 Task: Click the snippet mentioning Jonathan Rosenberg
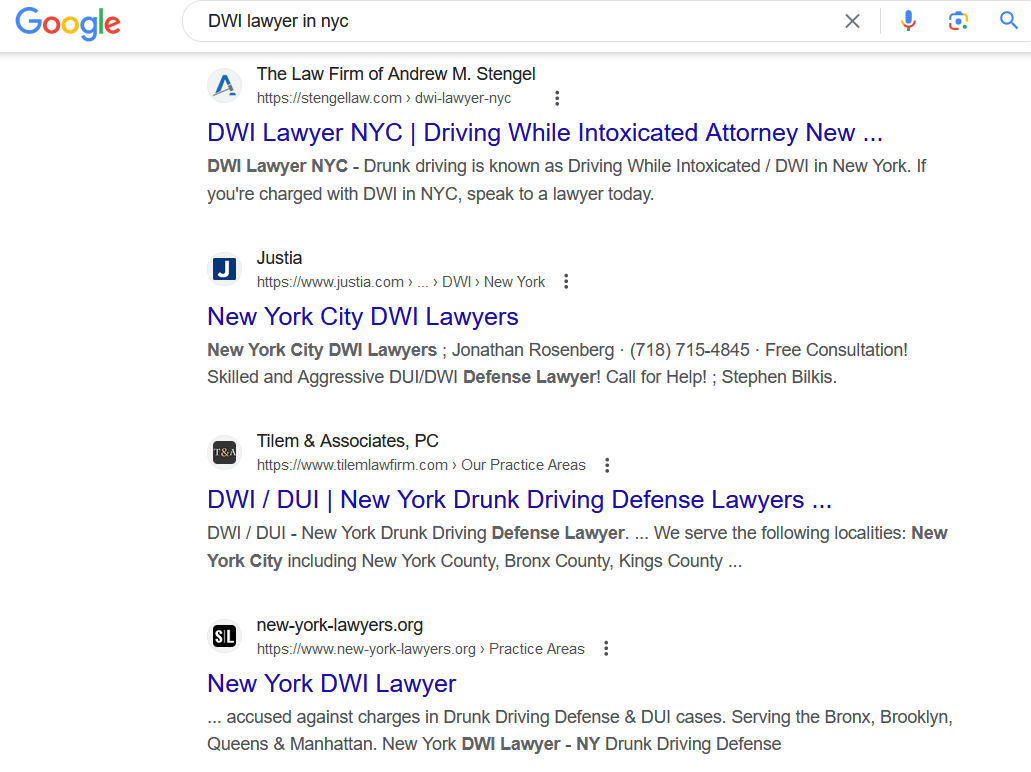click(558, 364)
